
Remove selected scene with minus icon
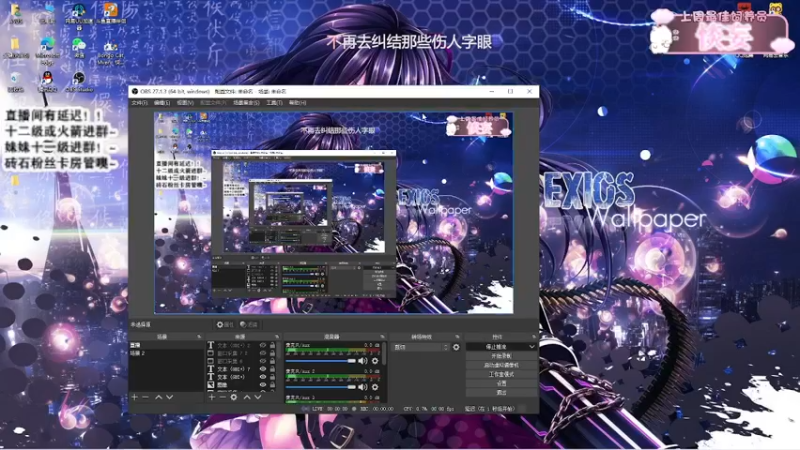pyautogui.click(x=145, y=397)
